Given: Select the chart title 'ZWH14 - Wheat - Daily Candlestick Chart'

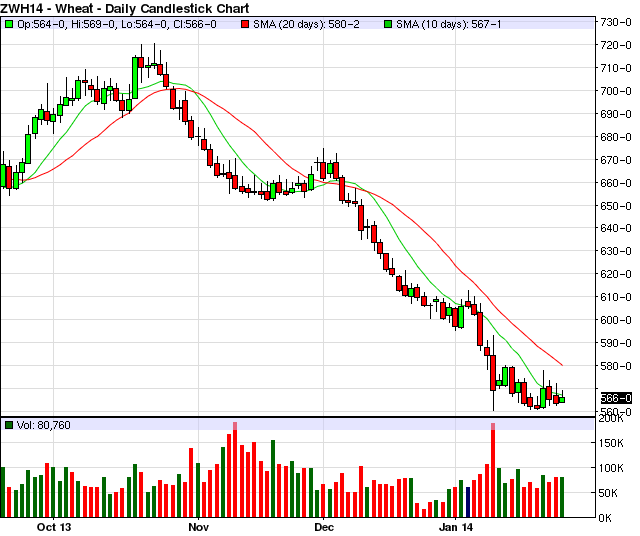Looking at the screenshot, I should tap(125, 8).
